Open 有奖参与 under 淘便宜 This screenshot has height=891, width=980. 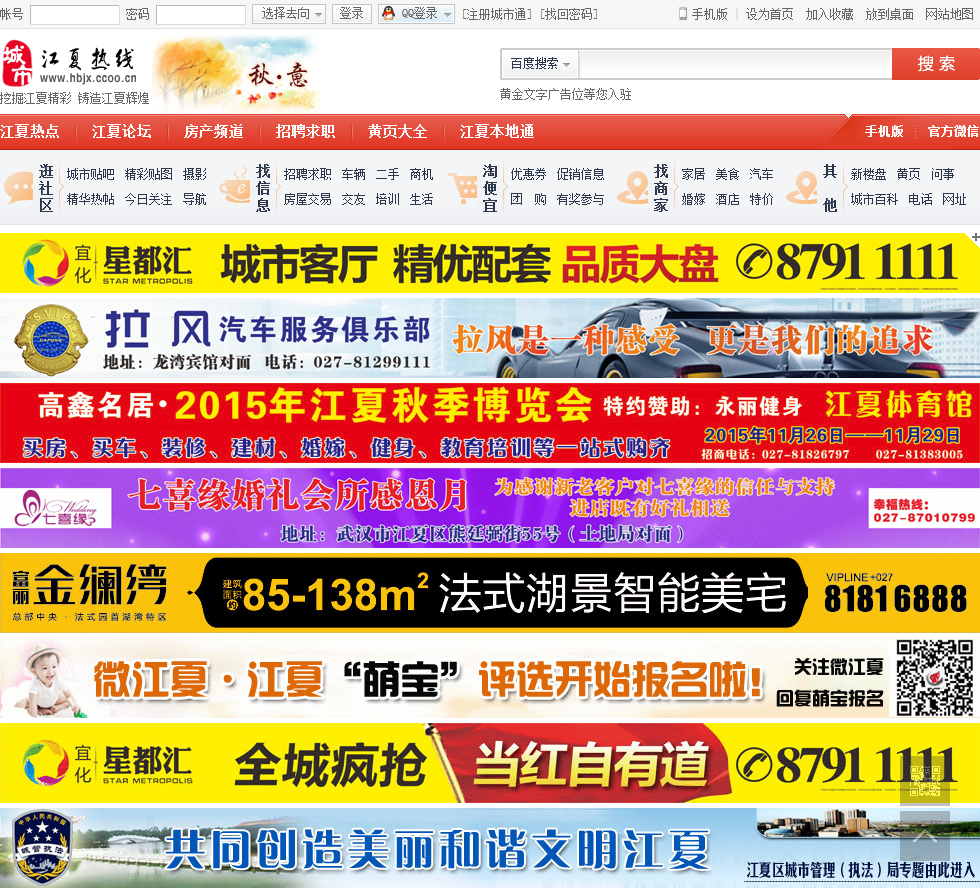pos(581,199)
